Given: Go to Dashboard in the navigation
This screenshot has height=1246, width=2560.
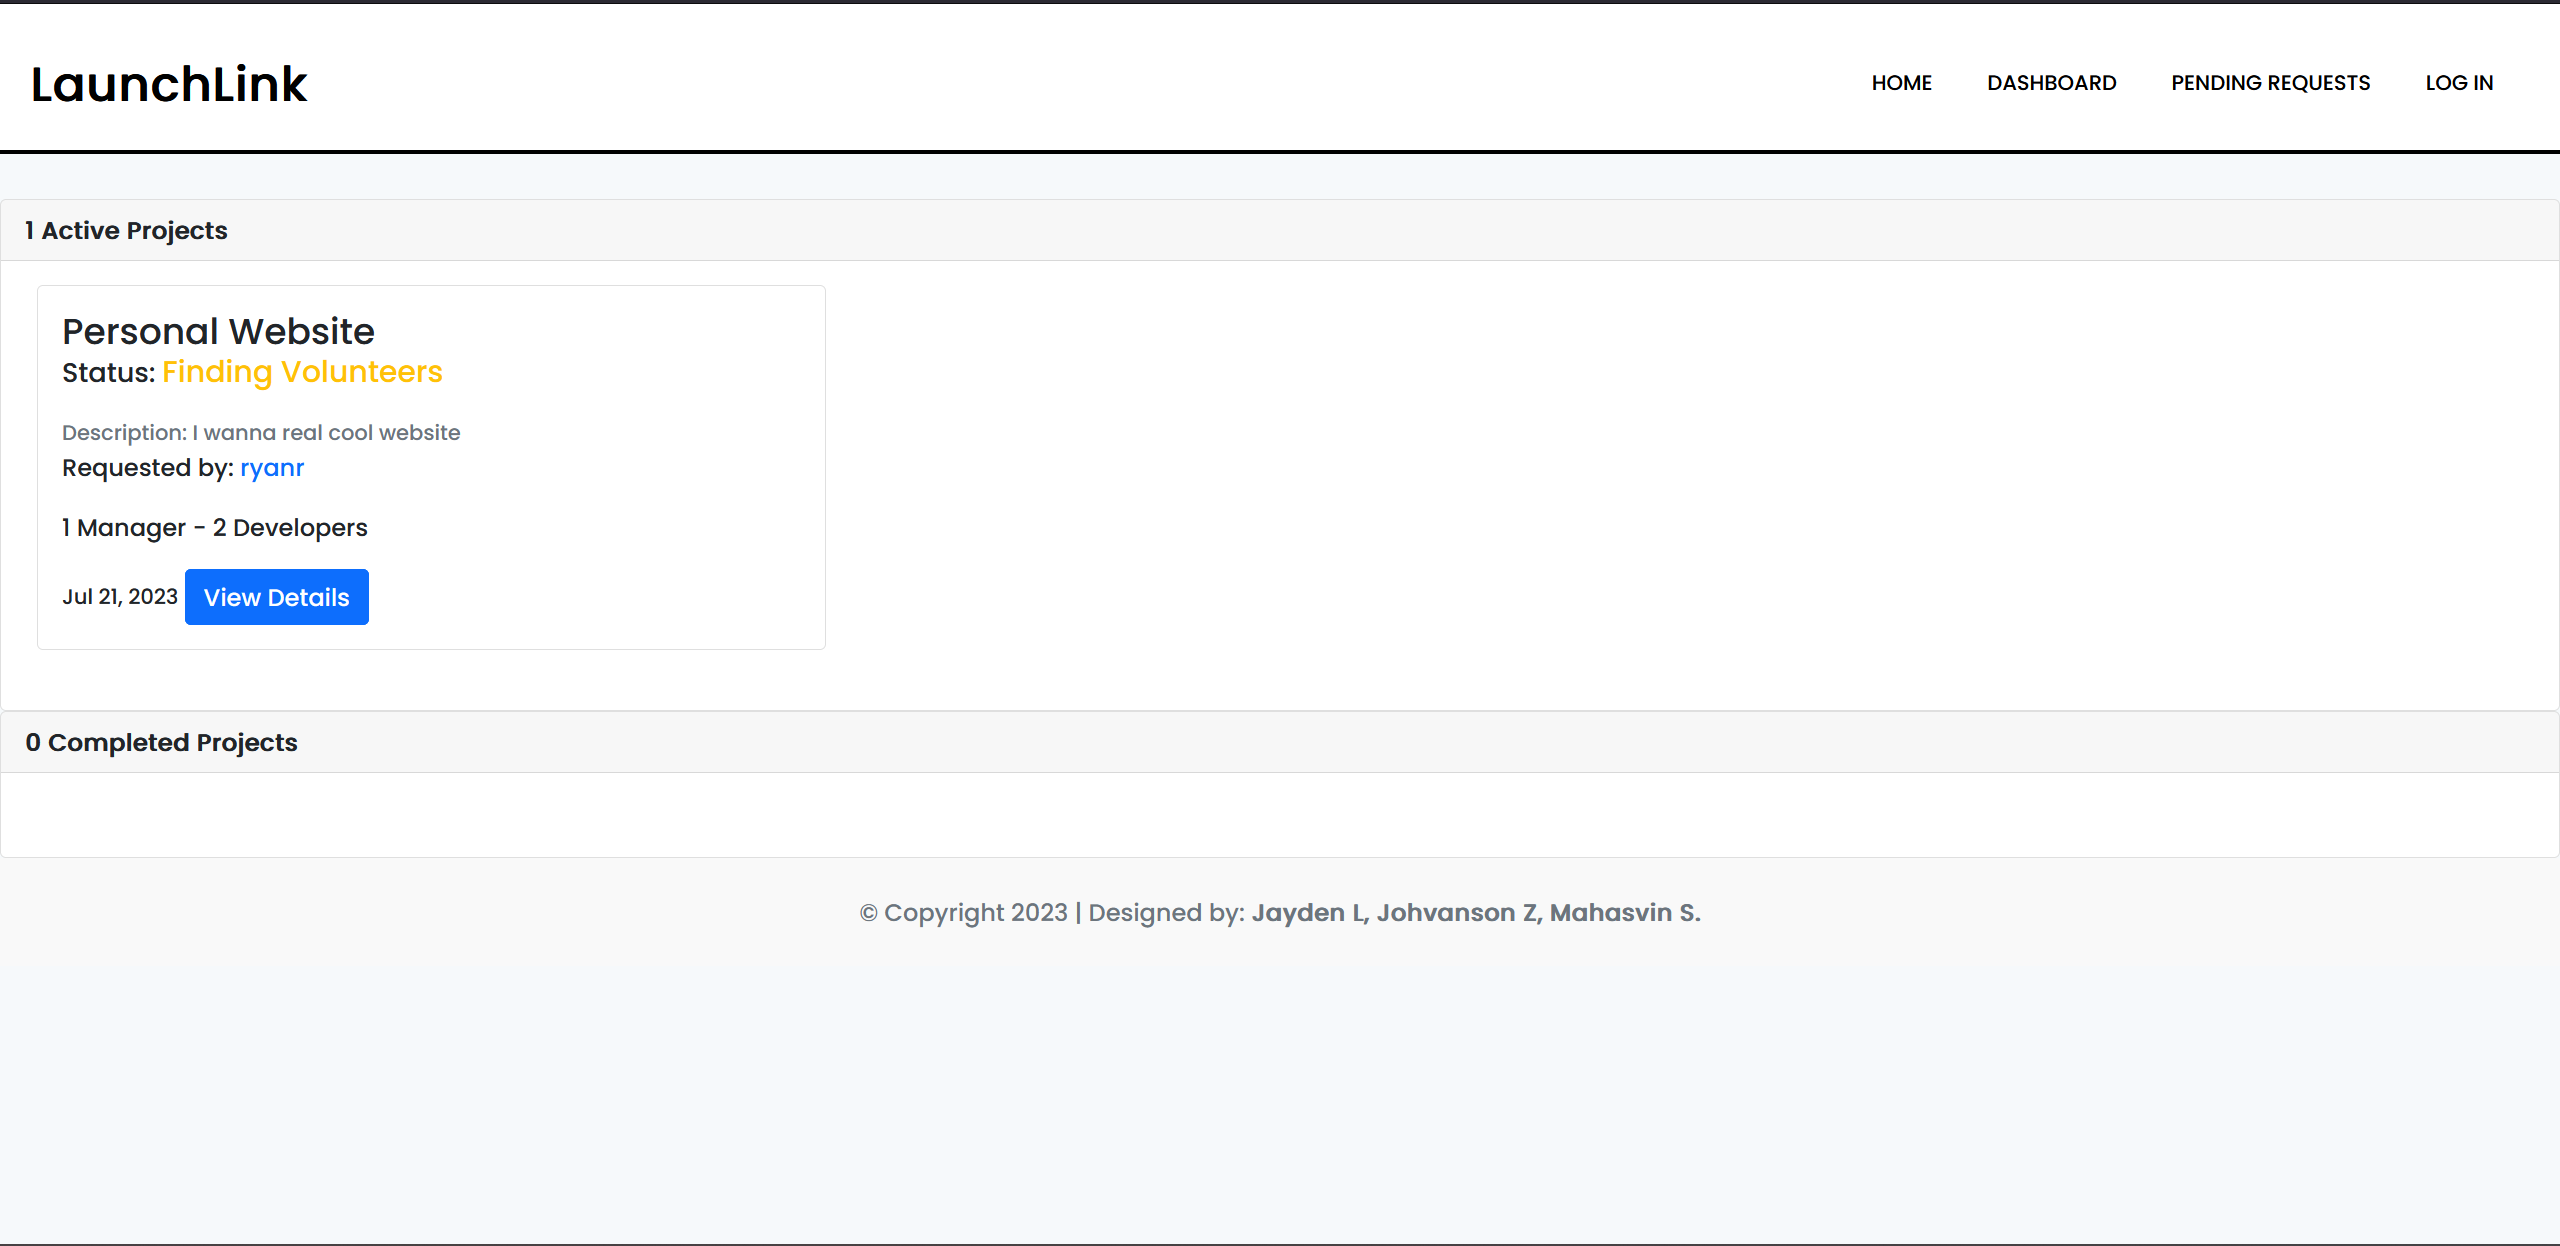Looking at the screenshot, I should [2051, 83].
